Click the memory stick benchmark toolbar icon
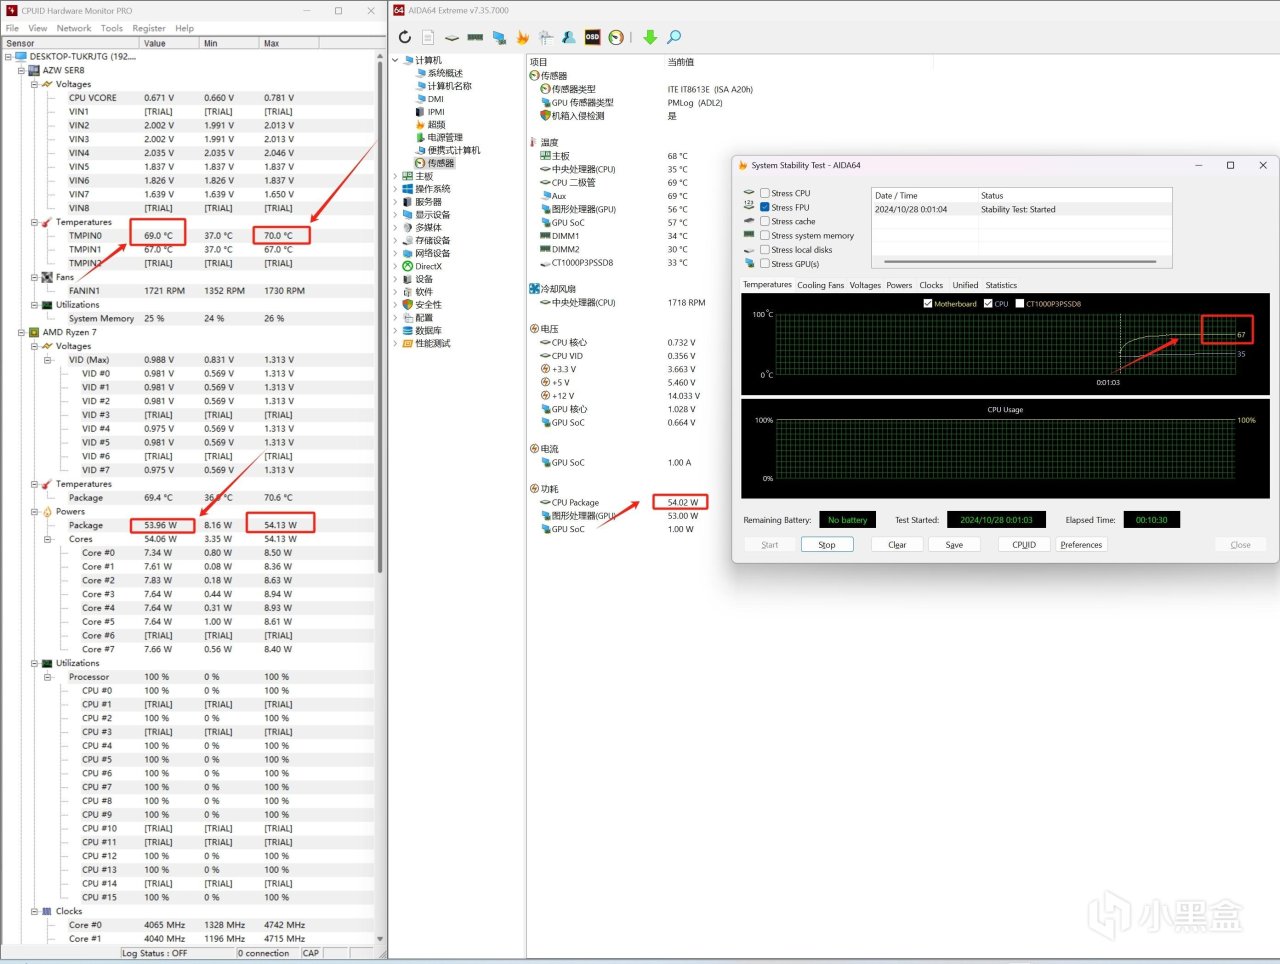Image resolution: width=1280 pixels, height=964 pixels. point(475,37)
